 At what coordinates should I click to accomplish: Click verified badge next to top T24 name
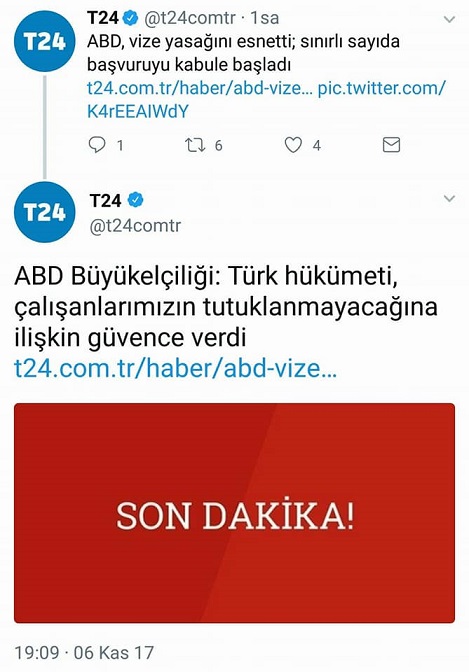[131, 18]
